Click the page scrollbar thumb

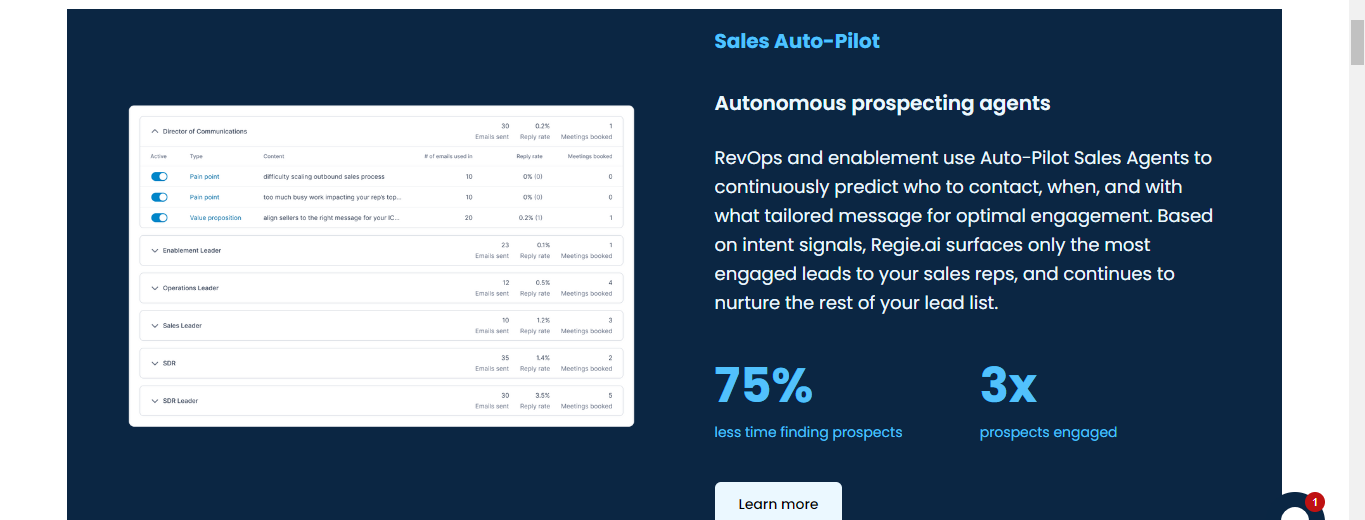tap(1357, 42)
